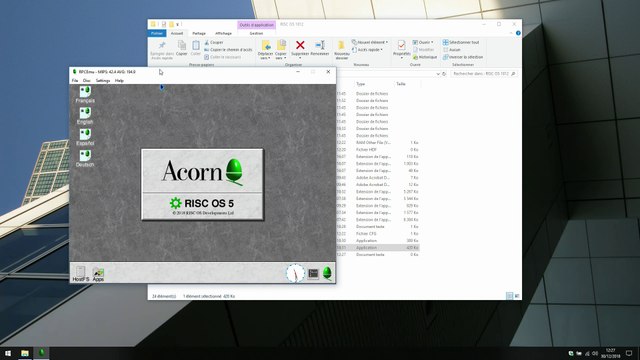Click Copier le chemin d'accès
Image resolution: width=640 pixels, height=360 pixels.
coord(228,50)
